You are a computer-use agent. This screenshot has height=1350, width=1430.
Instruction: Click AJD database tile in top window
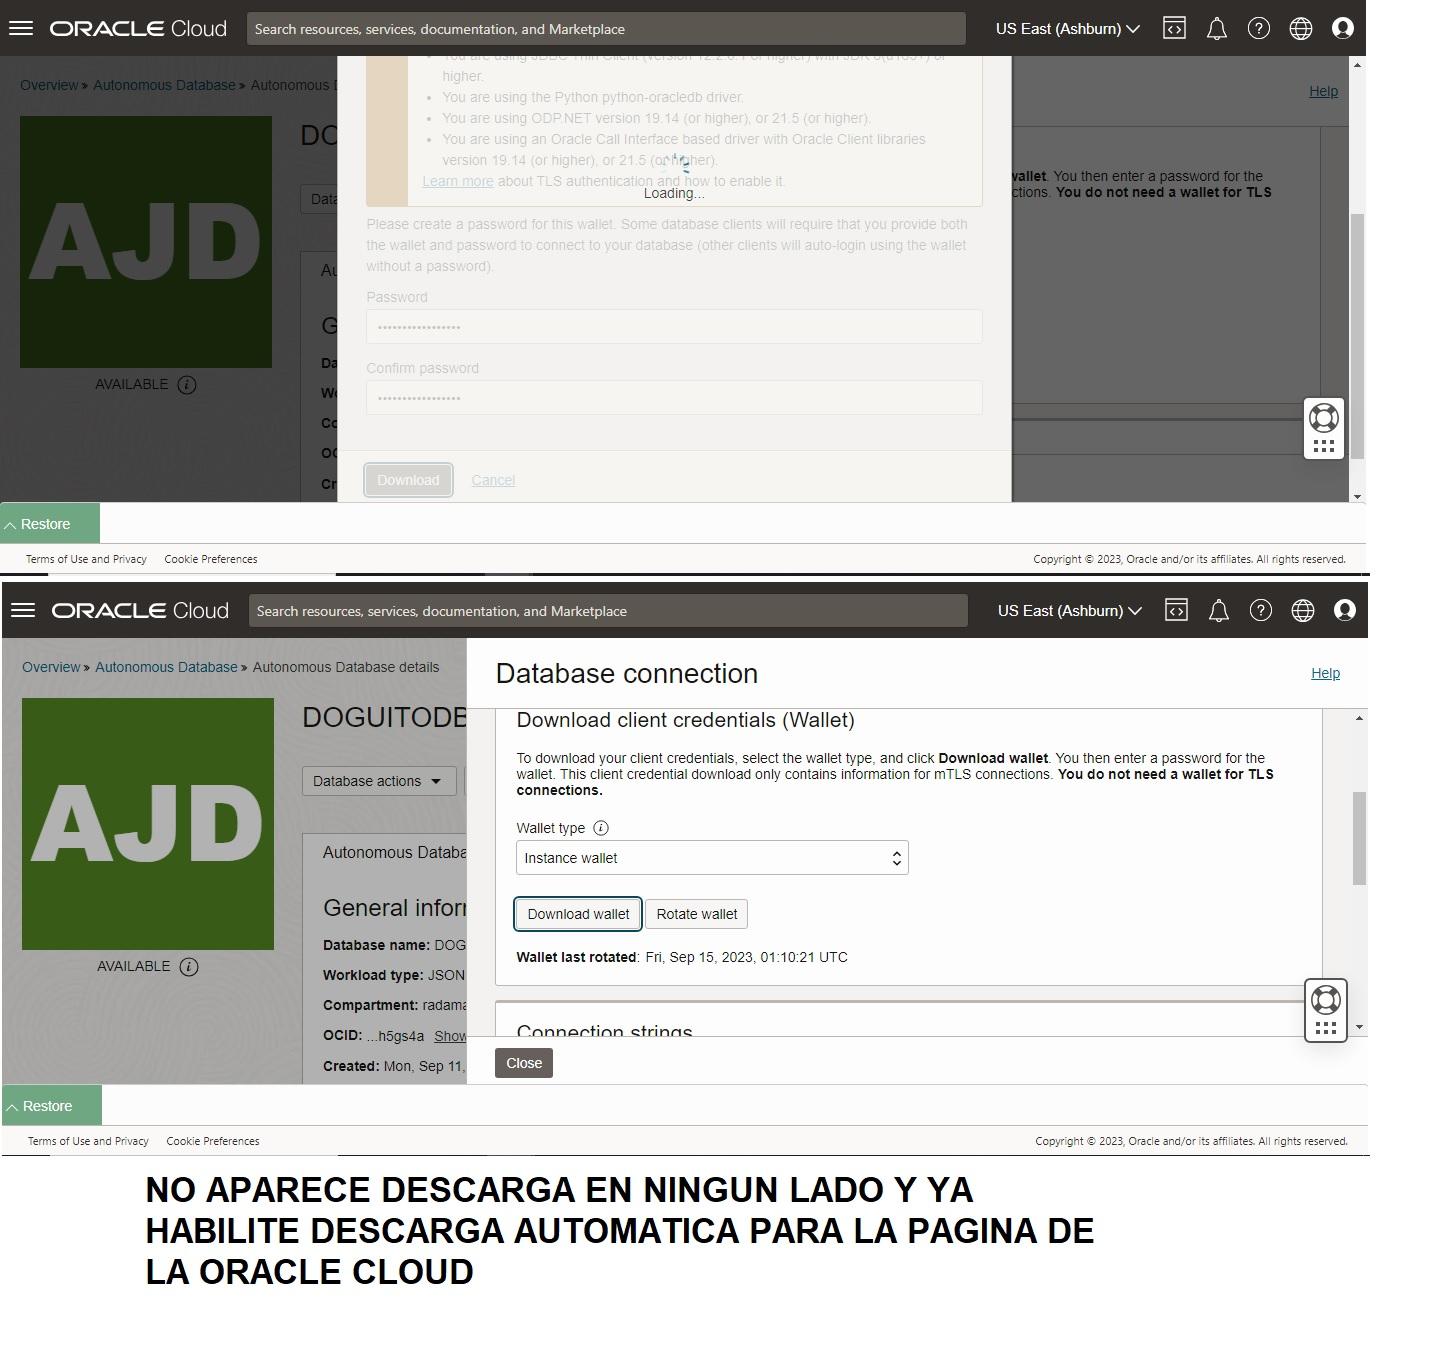[146, 242]
